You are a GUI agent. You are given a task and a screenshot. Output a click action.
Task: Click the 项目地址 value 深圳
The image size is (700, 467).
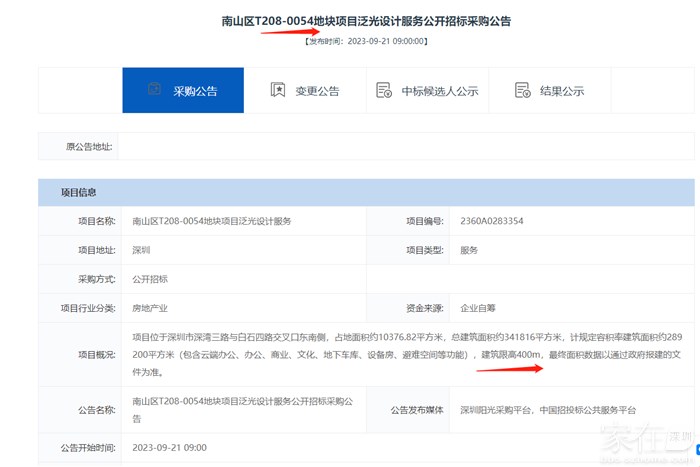[142, 250]
